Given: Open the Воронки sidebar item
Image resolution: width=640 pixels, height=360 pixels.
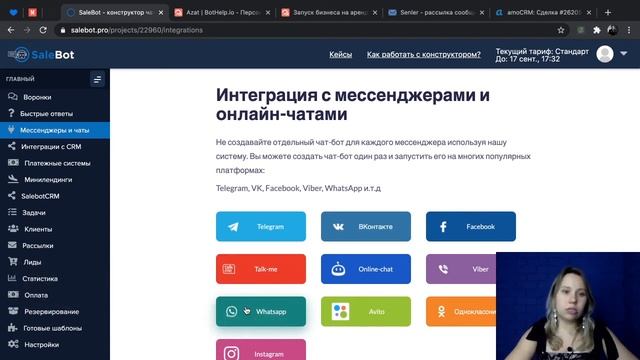Looking at the screenshot, I should (55, 97).
